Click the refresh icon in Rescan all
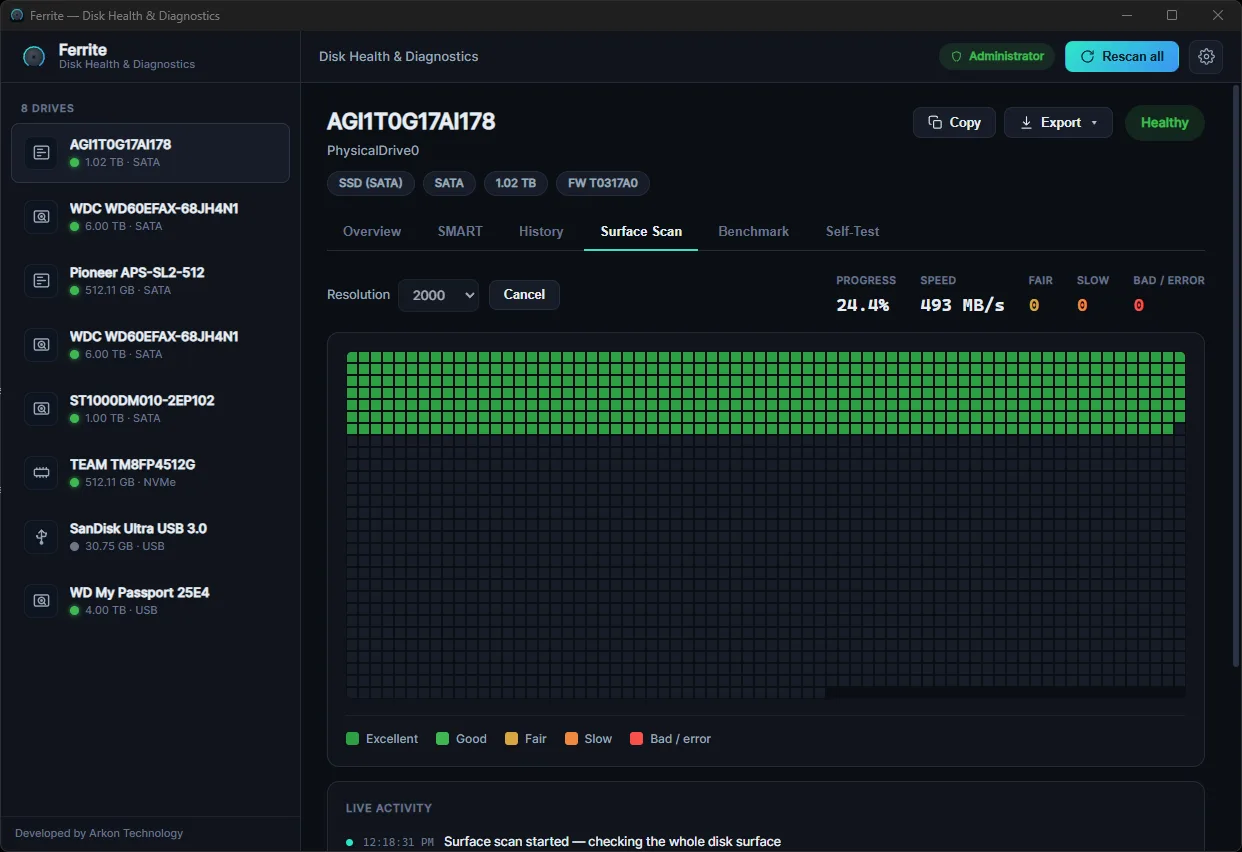1242x852 pixels. click(1088, 57)
